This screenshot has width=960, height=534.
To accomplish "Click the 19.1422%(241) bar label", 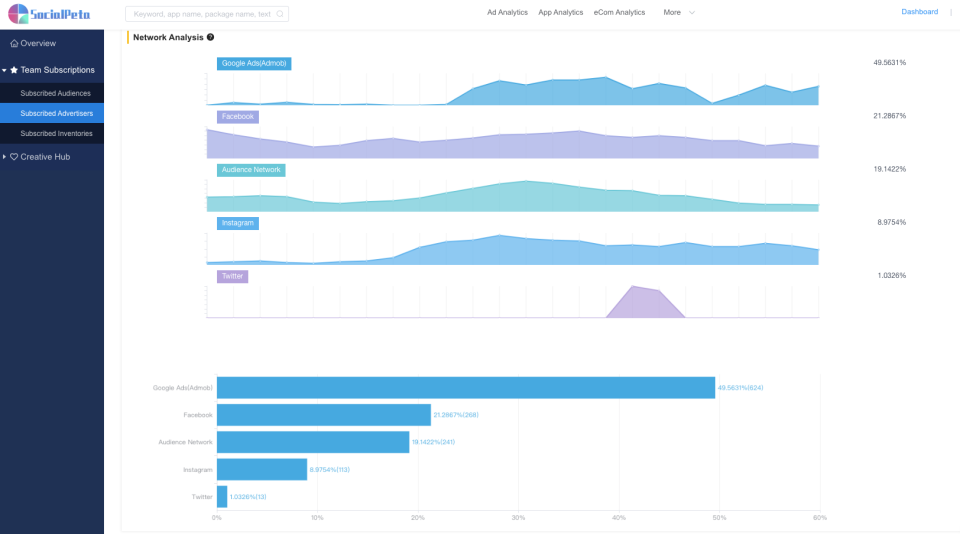I will pos(433,442).
